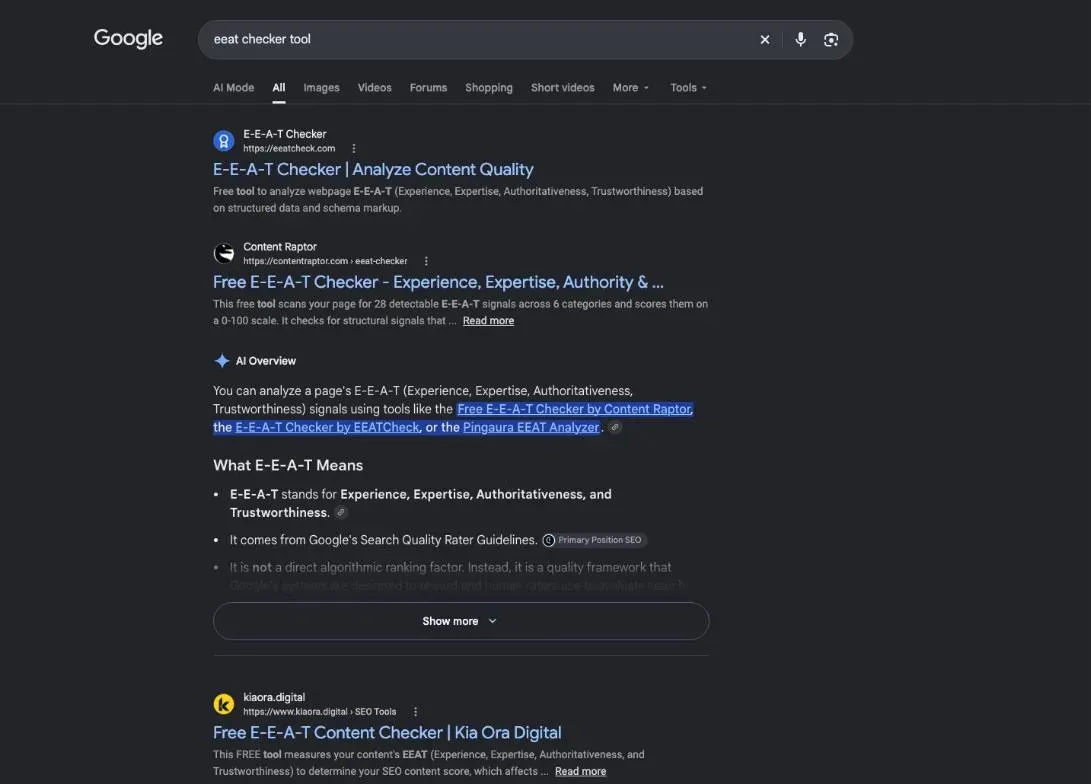Switch to Images tab
Image resolution: width=1091 pixels, height=784 pixels.
point(321,88)
